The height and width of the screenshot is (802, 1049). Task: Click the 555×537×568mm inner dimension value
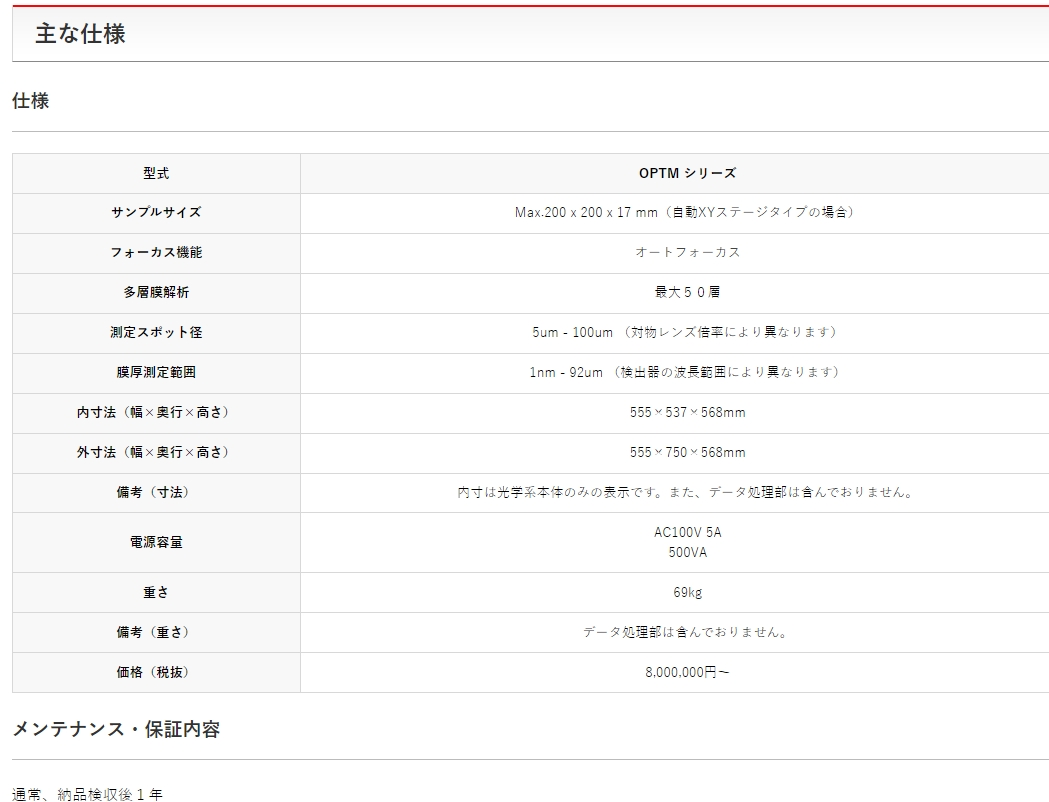pos(687,412)
